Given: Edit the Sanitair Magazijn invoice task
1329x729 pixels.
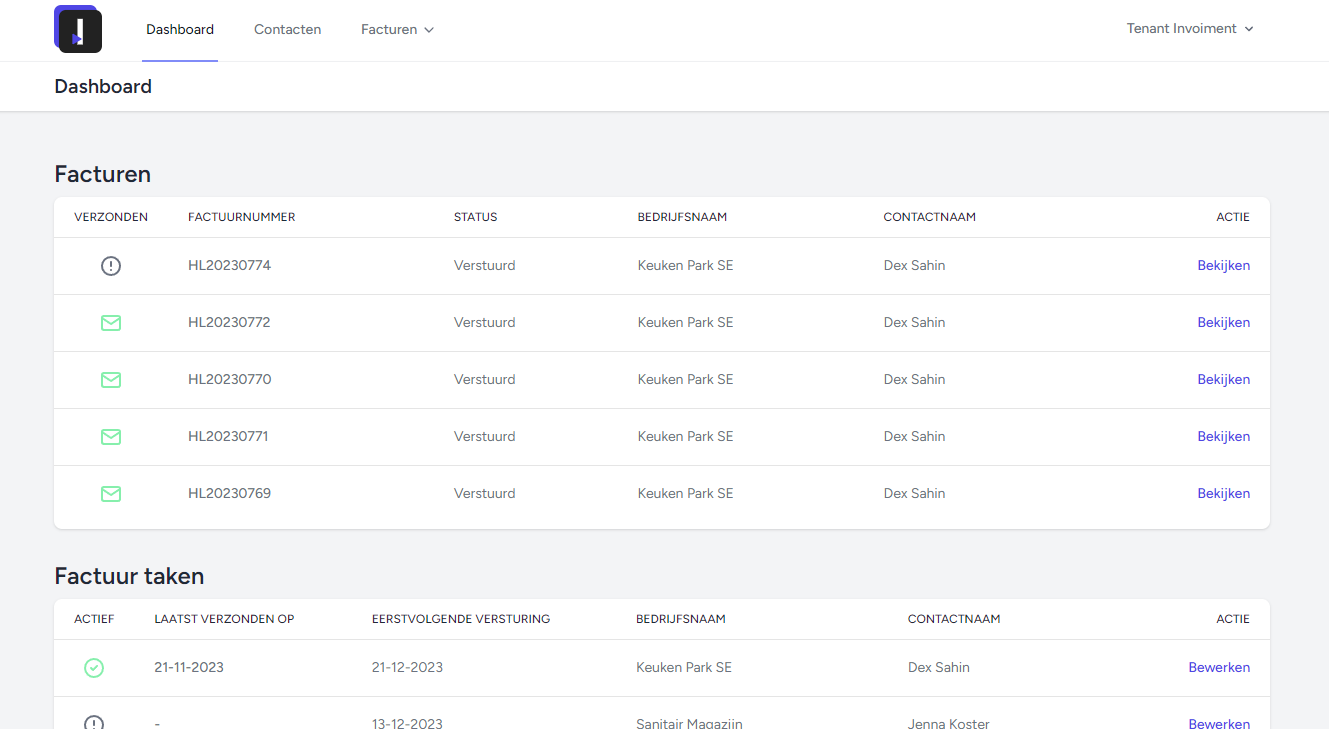Looking at the screenshot, I should click(1218, 723).
